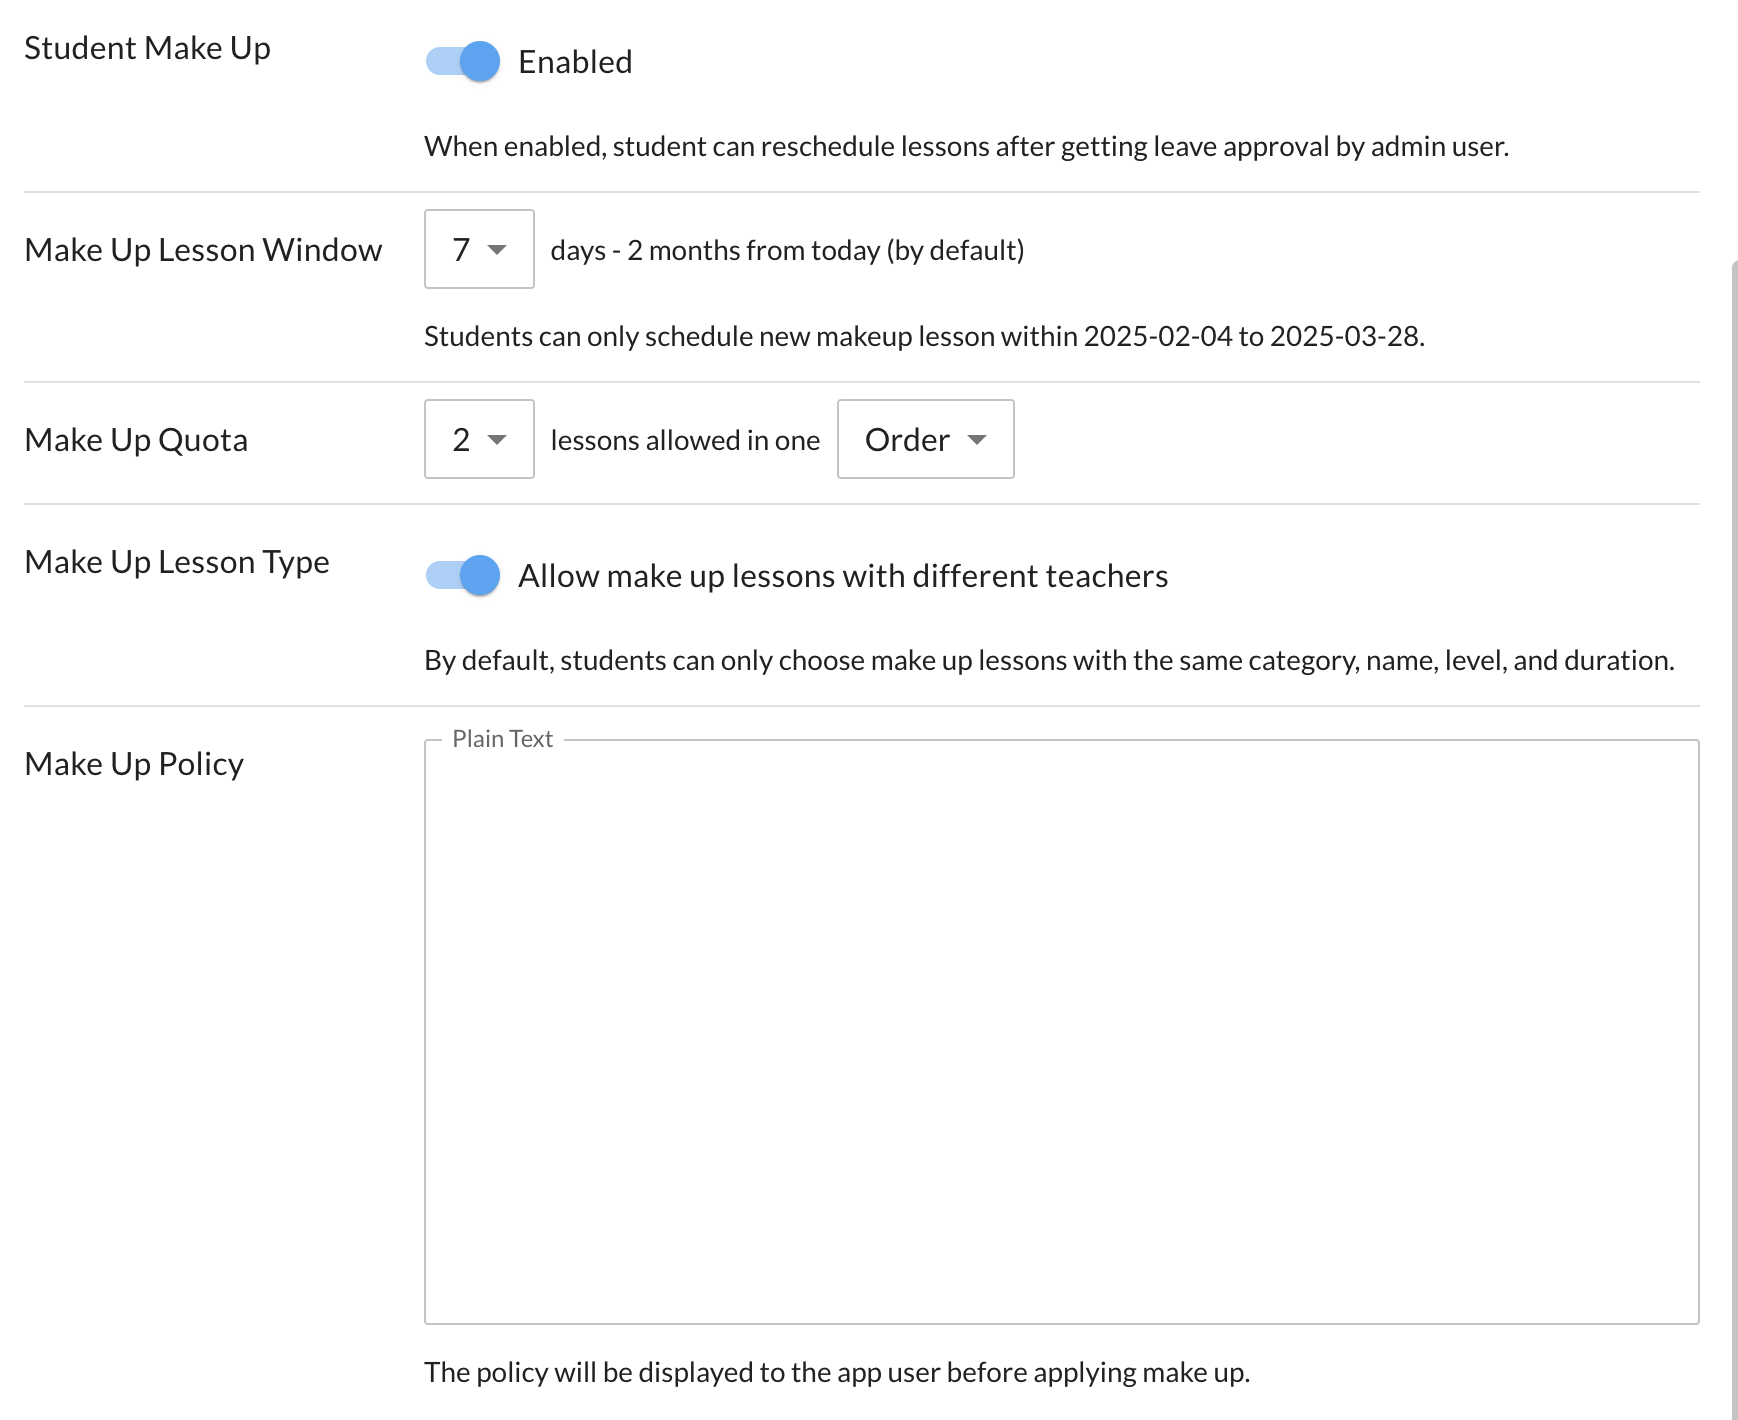The height and width of the screenshot is (1420, 1738).
Task: Click the policy display hint below the textbox
Action: pyautogui.click(x=837, y=1372)
